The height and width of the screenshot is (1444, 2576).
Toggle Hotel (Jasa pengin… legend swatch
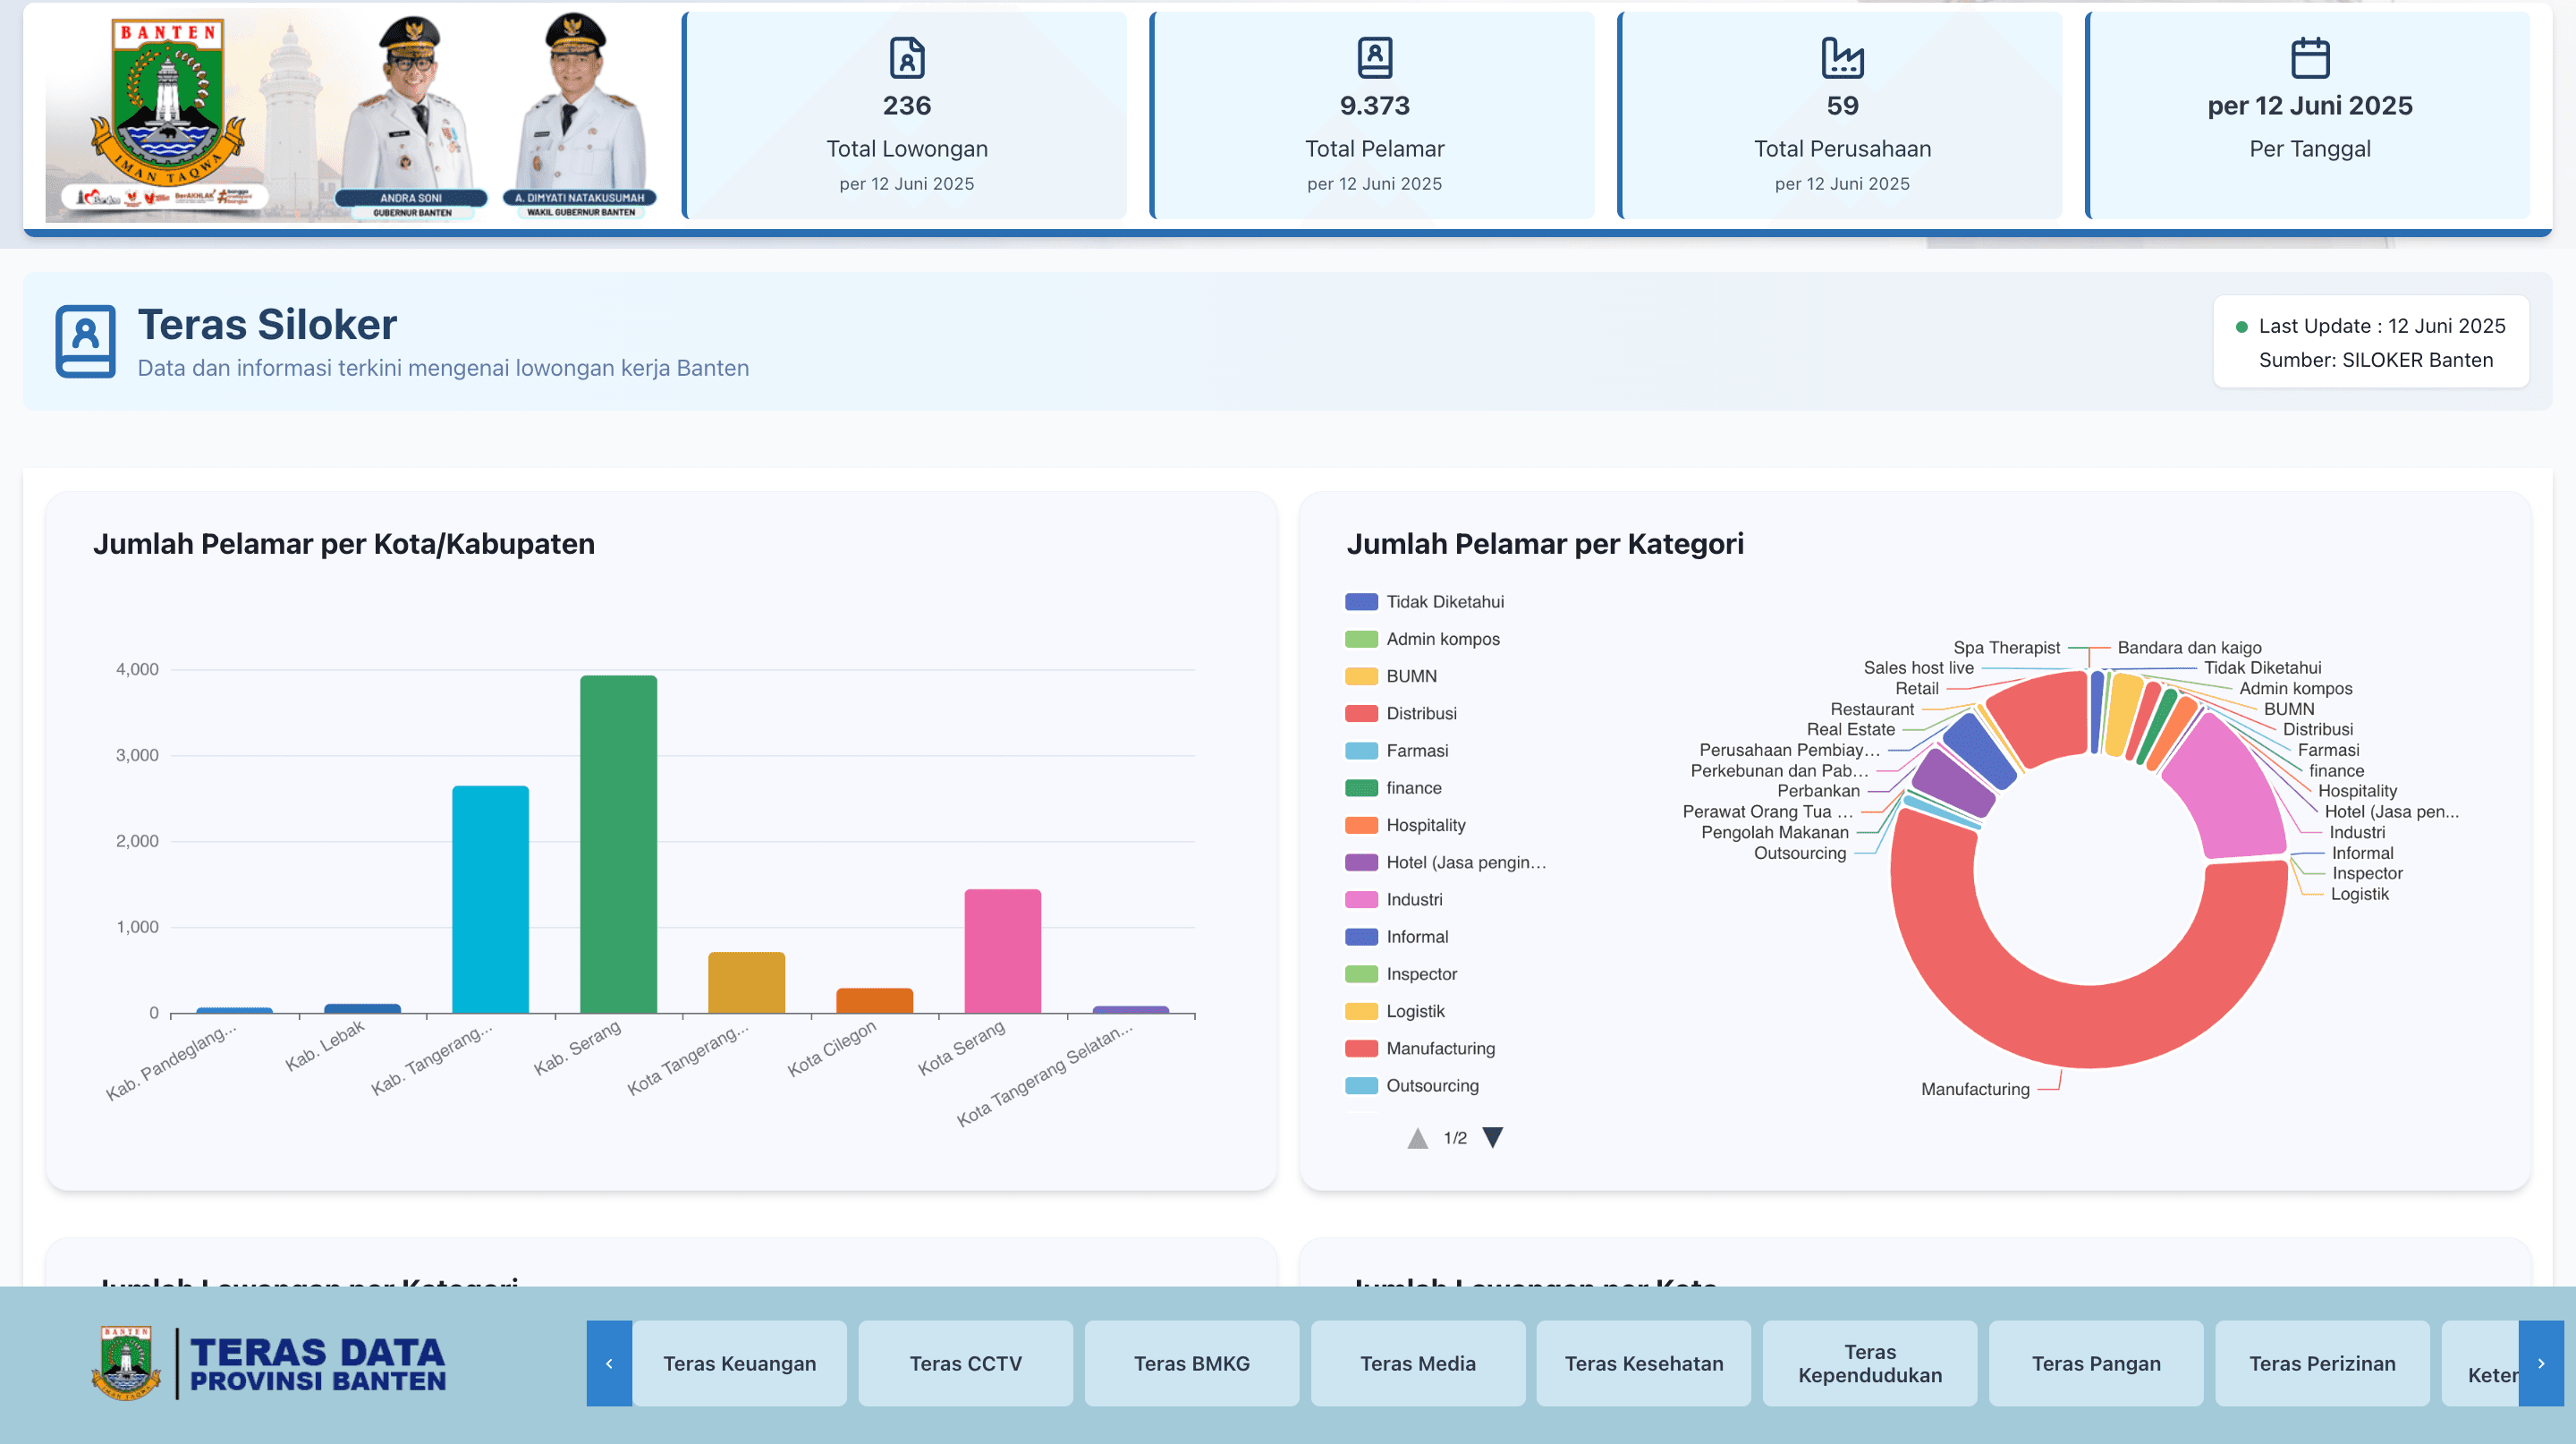click(1361, 862)
